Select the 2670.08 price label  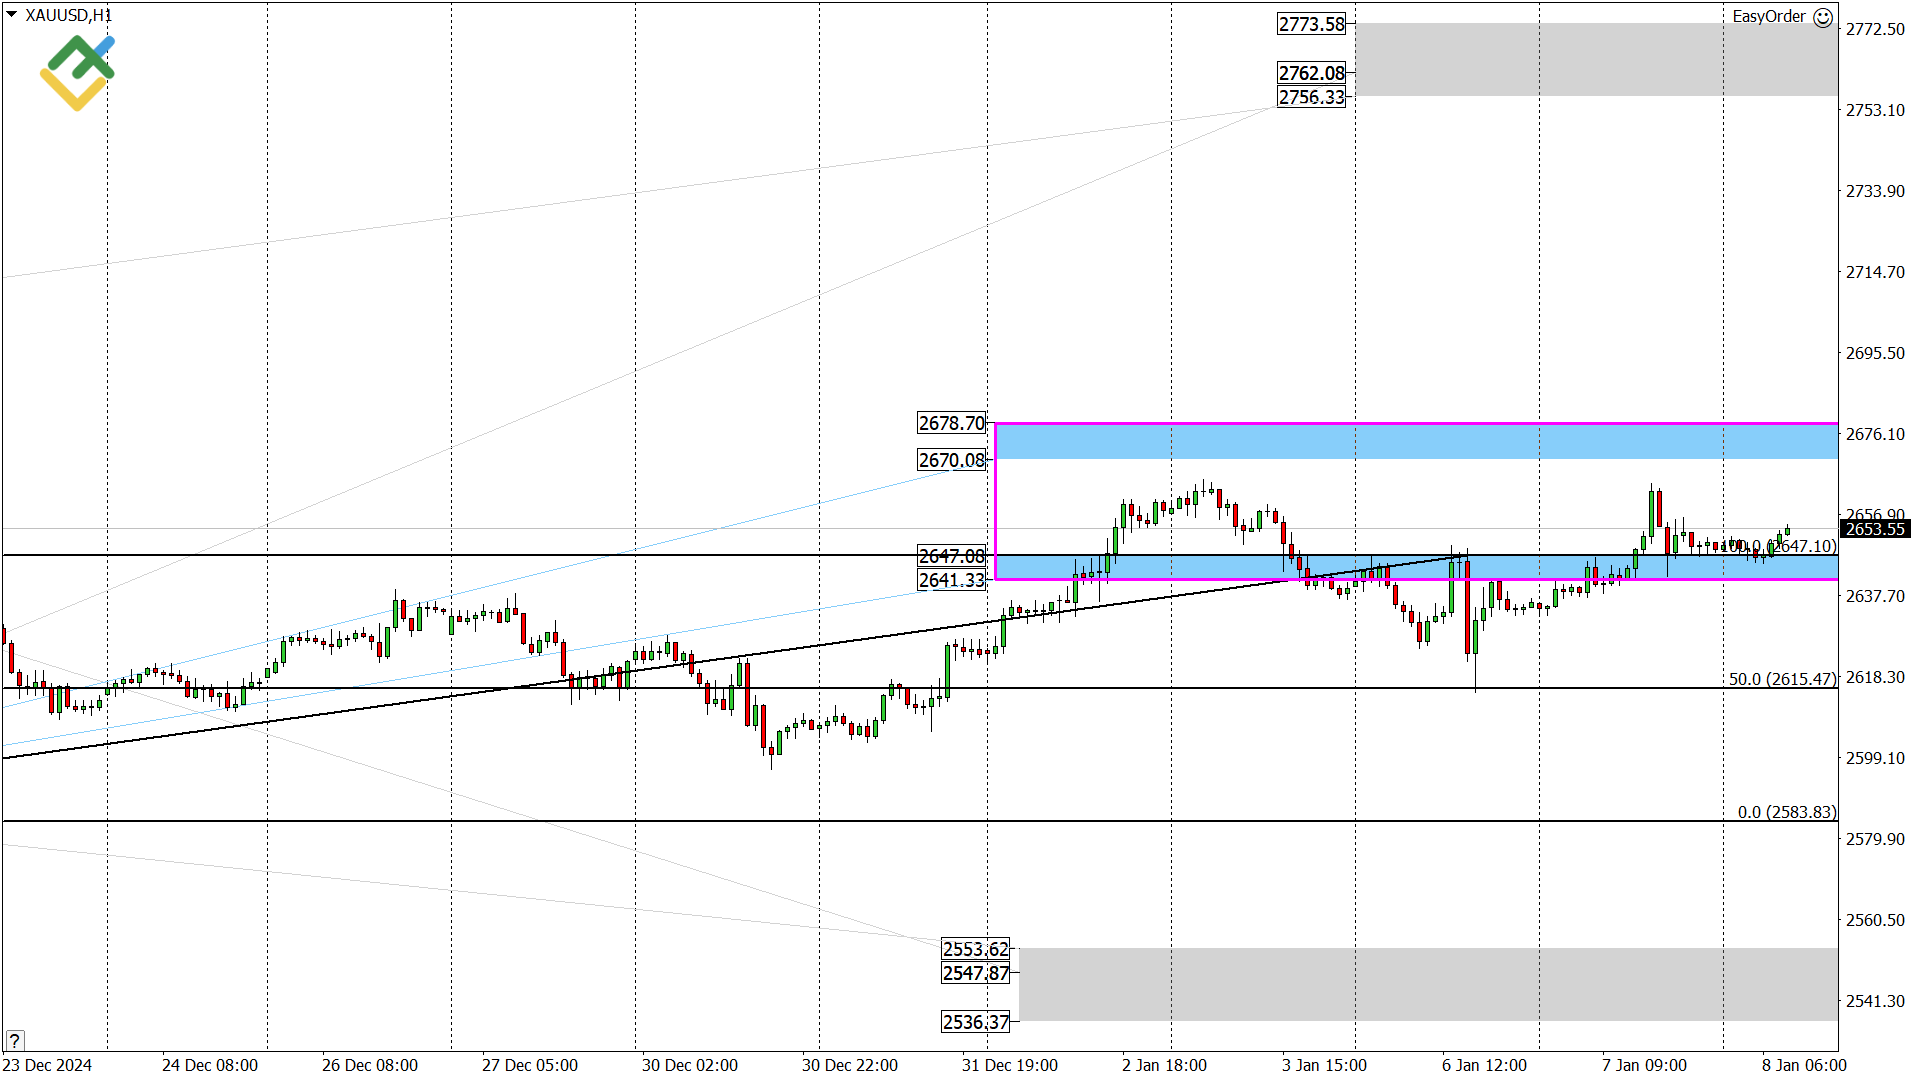point(951,460)
